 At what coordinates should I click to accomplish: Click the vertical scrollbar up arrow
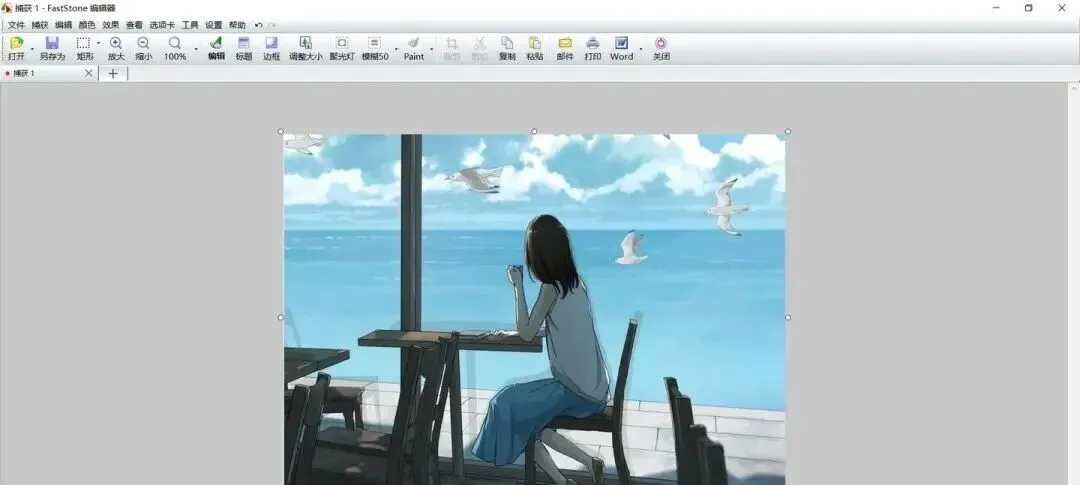point(1074,88)
